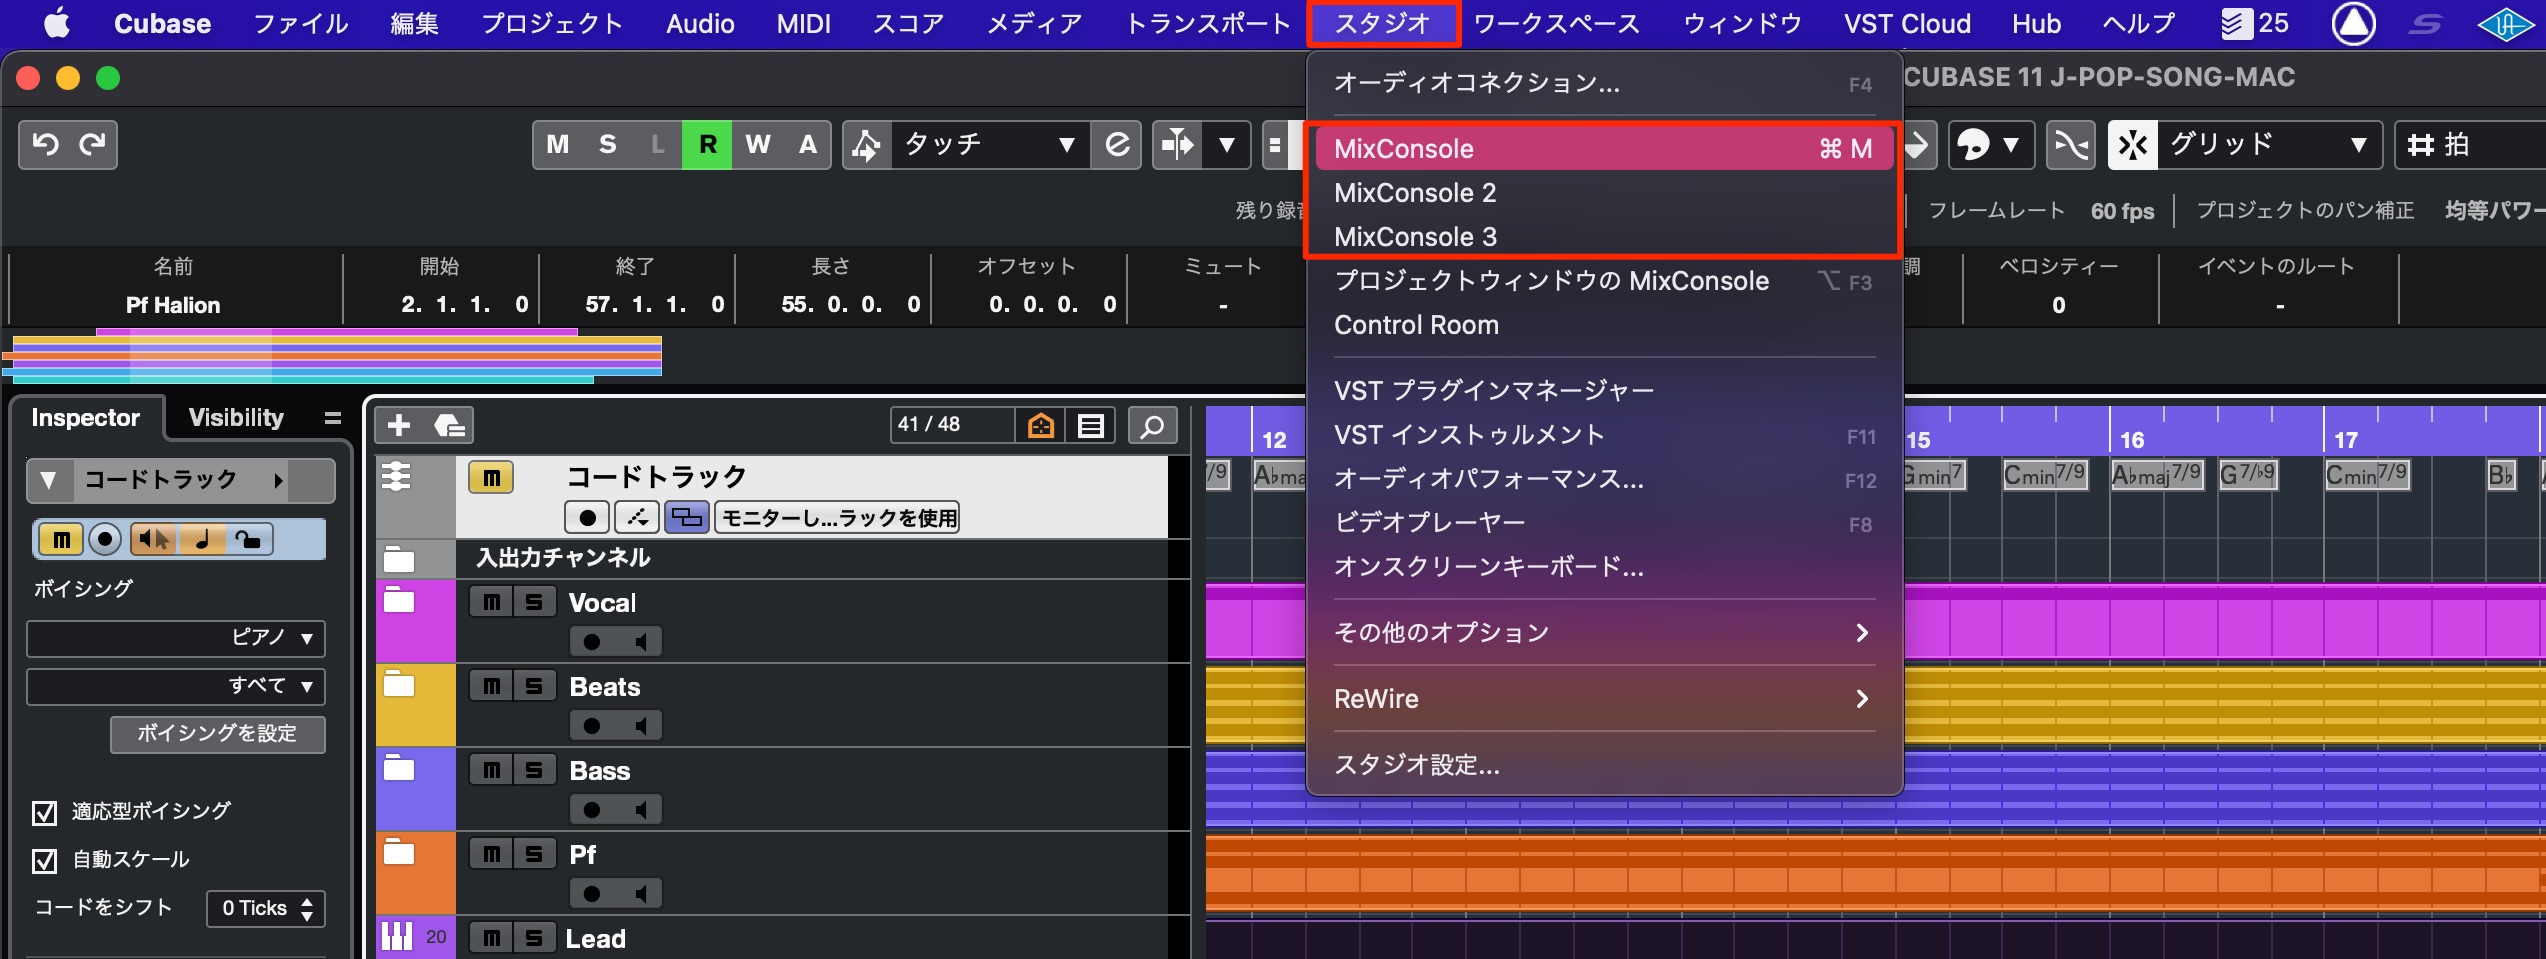Click モニターし...ラックを使用 button
The width and height of the screenshot is (2546, 959).
pos(838,517)
